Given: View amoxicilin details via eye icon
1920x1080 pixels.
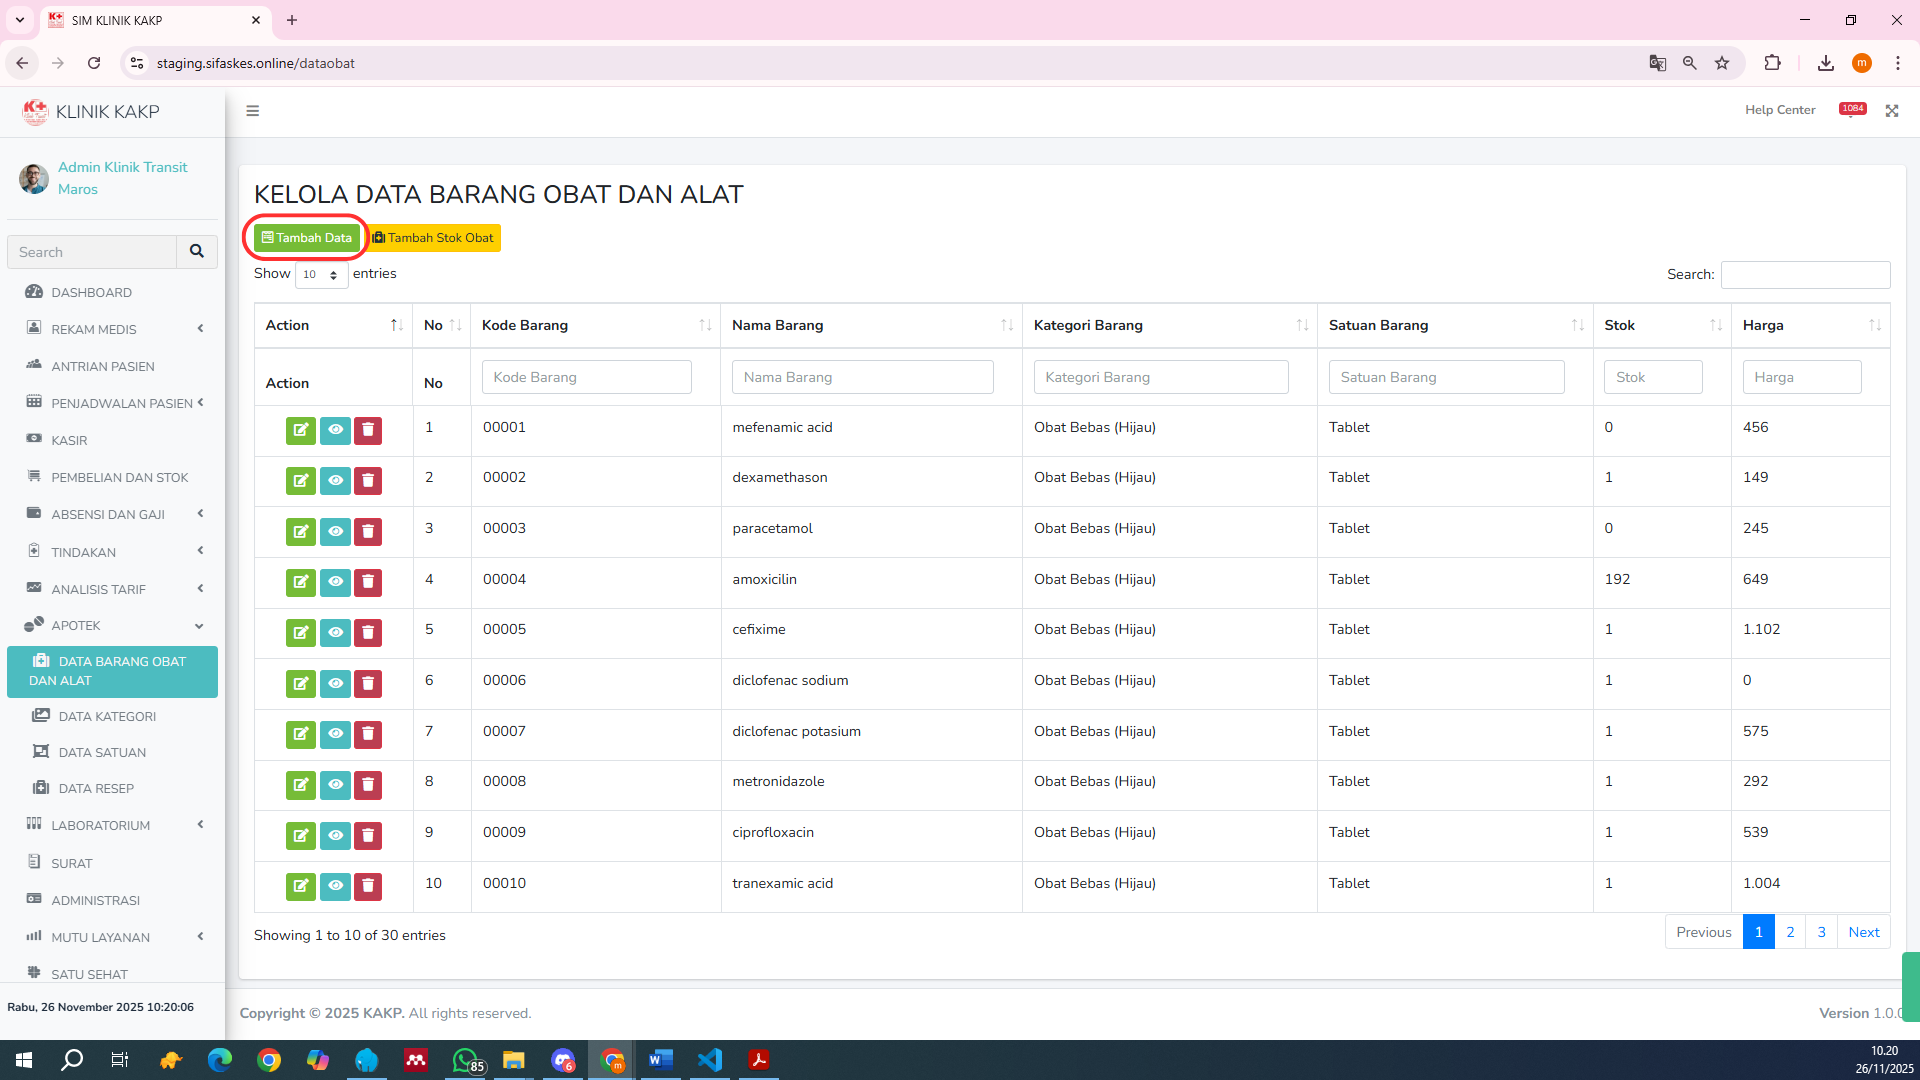Looking at the screenshot, I should (x=335, y=582).
